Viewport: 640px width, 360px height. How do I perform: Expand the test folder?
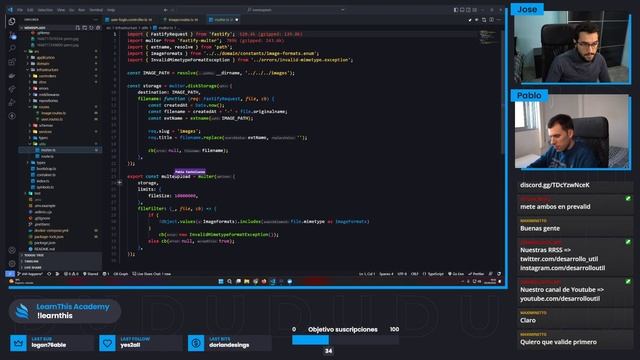(26, 193)
